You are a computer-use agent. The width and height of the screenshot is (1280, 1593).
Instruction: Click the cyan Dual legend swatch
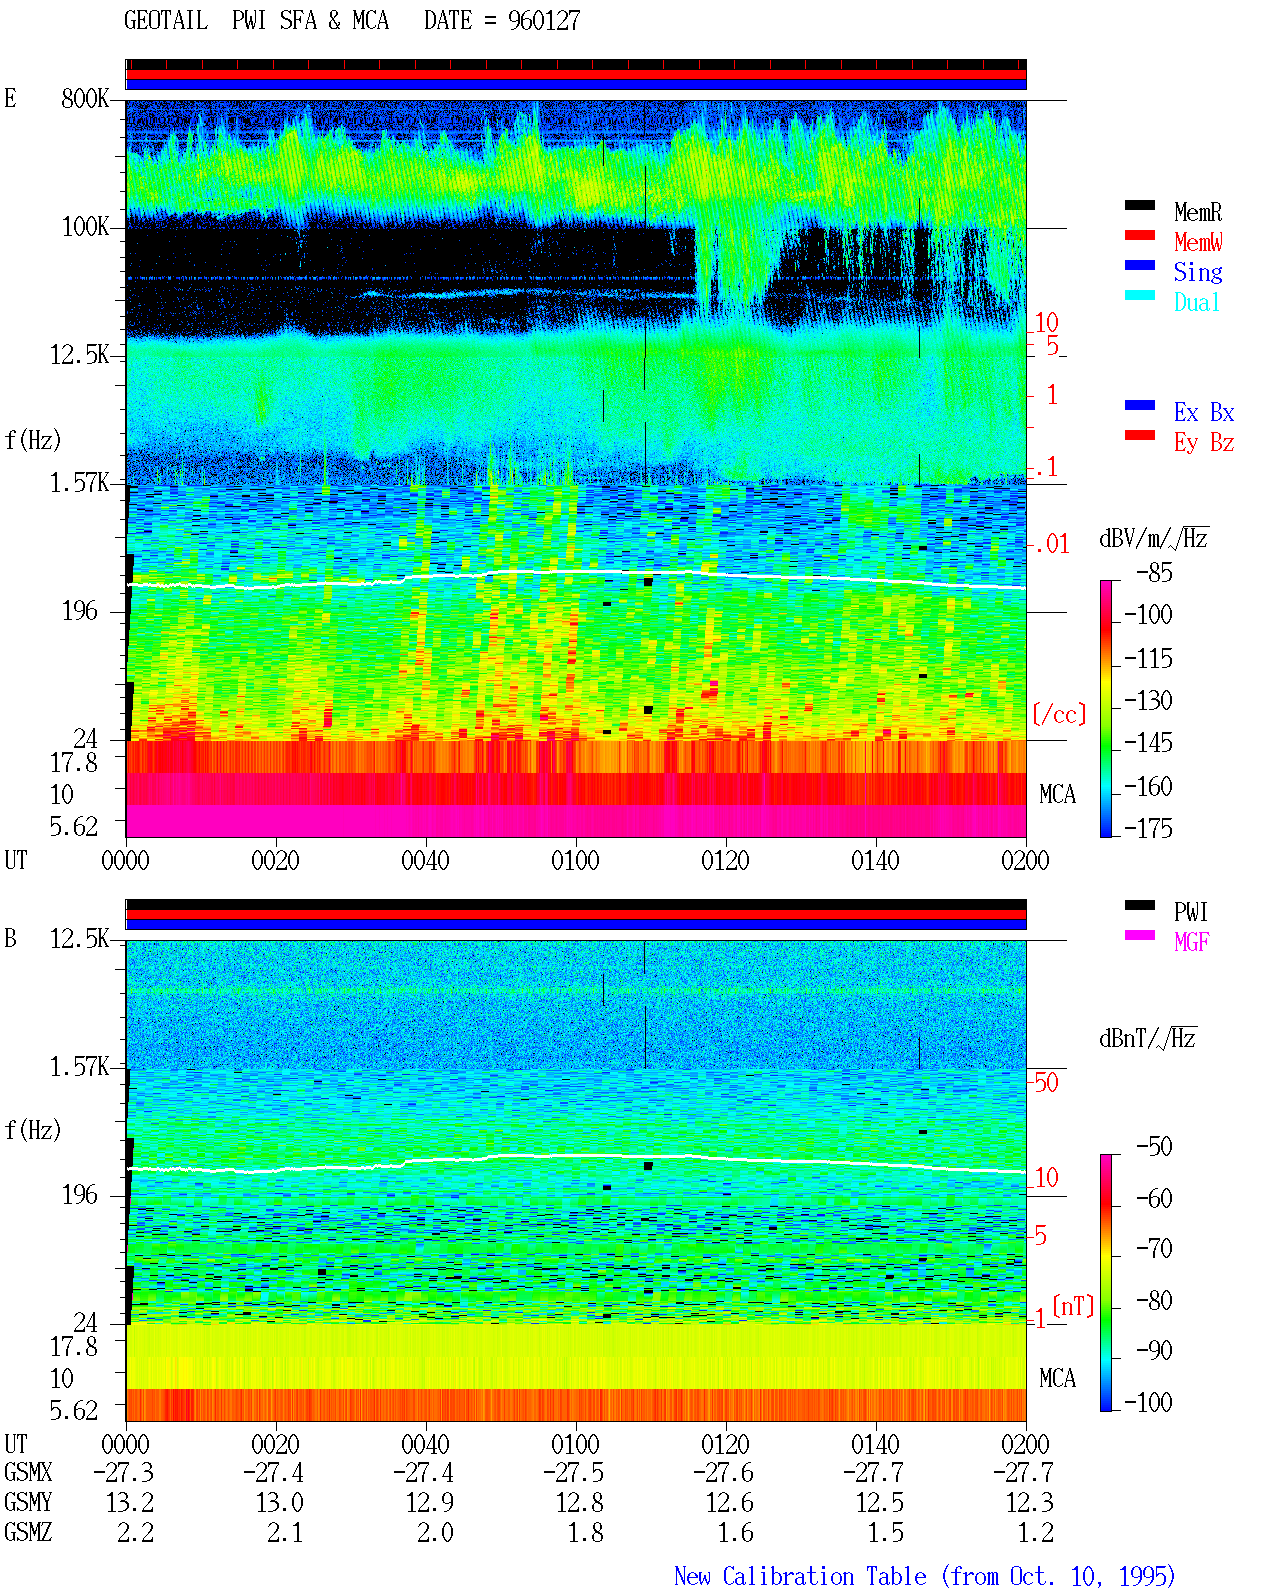(1140, 295)
